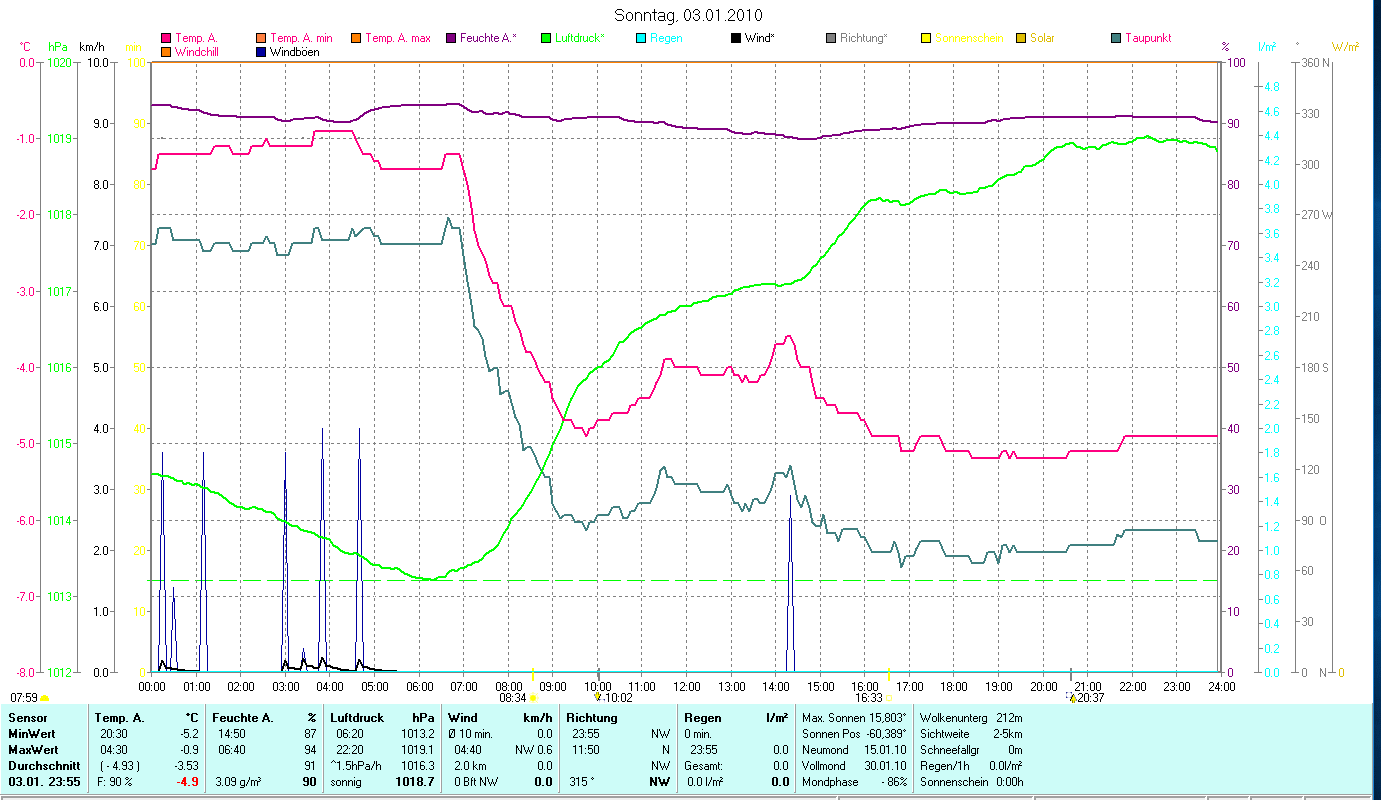Select the "Ø 10 min." wind label
Viewport: 1381px width, 800px height.
[x=472, y=734]
